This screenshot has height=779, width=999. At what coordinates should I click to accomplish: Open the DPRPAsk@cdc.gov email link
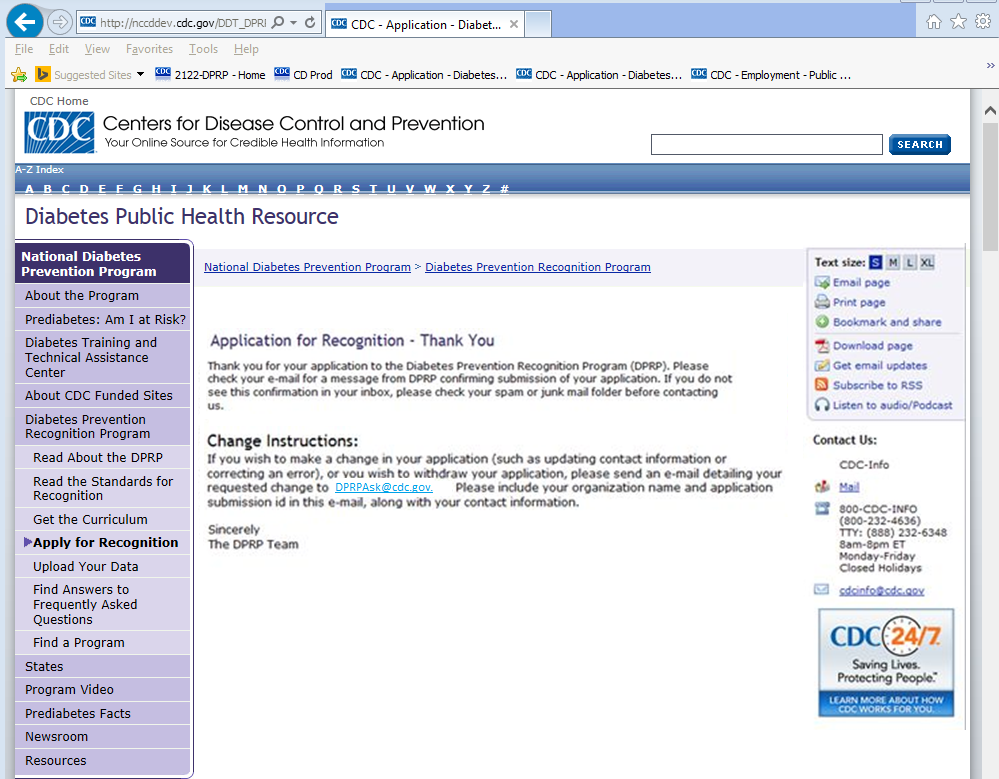click(384, 487)
